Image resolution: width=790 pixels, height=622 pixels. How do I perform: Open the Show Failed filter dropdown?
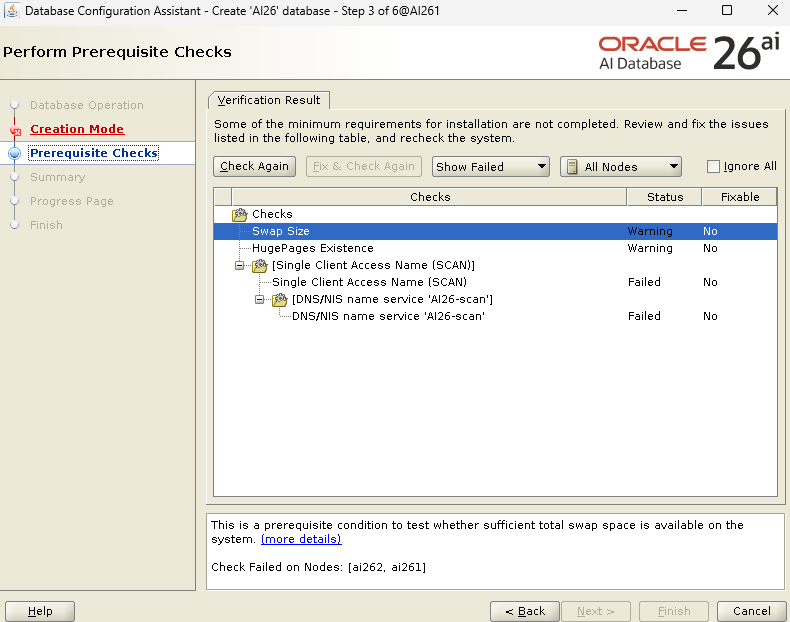point(491,167)
